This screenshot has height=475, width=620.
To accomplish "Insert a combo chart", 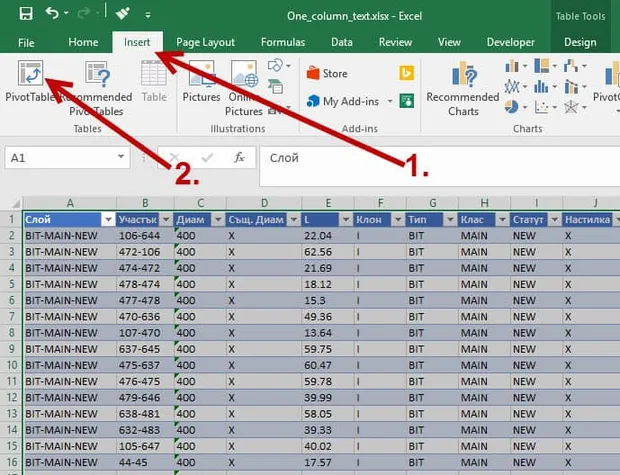I will (x=575, y=86).
